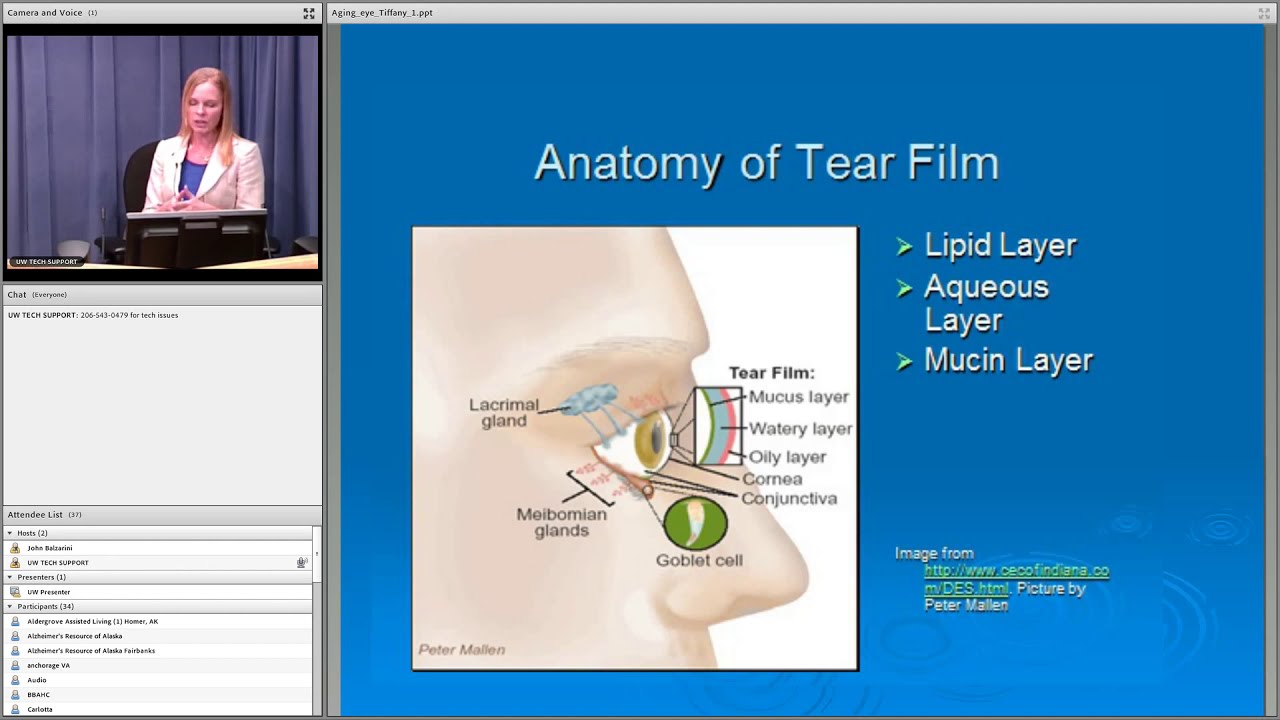
Task: Click the Goblet cell label in diagram
Action: 699,560
